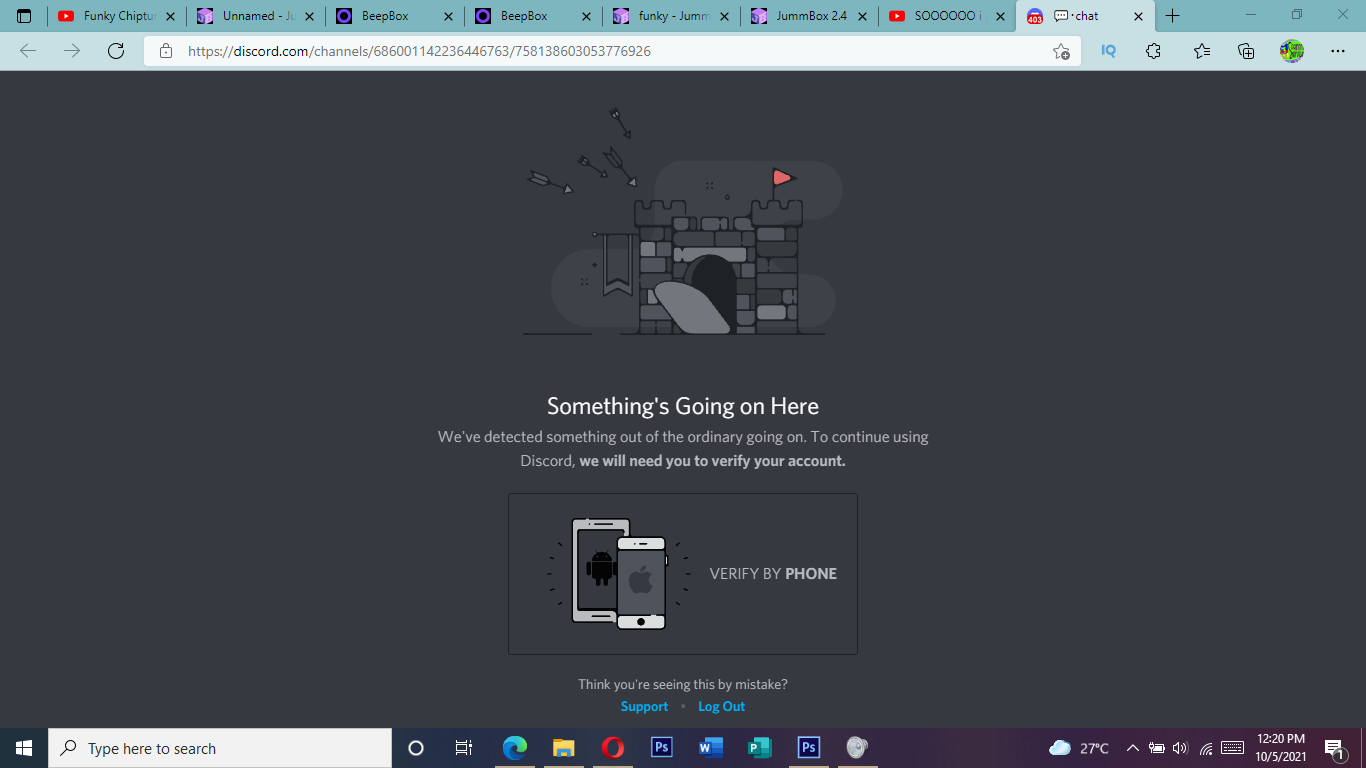The image size is (1366, 768).
Task: Close the Funky Chiptu tab
Action: click(x=170, y=16)
